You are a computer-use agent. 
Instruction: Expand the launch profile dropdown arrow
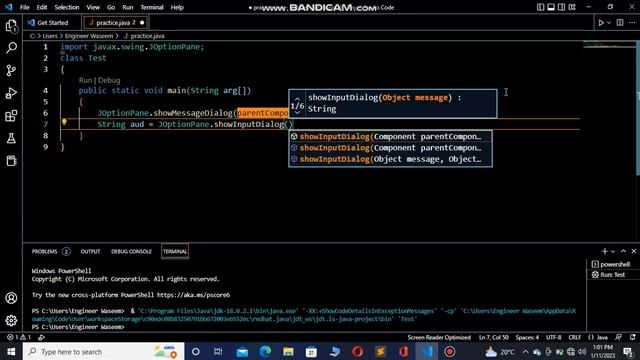(613, 251)
